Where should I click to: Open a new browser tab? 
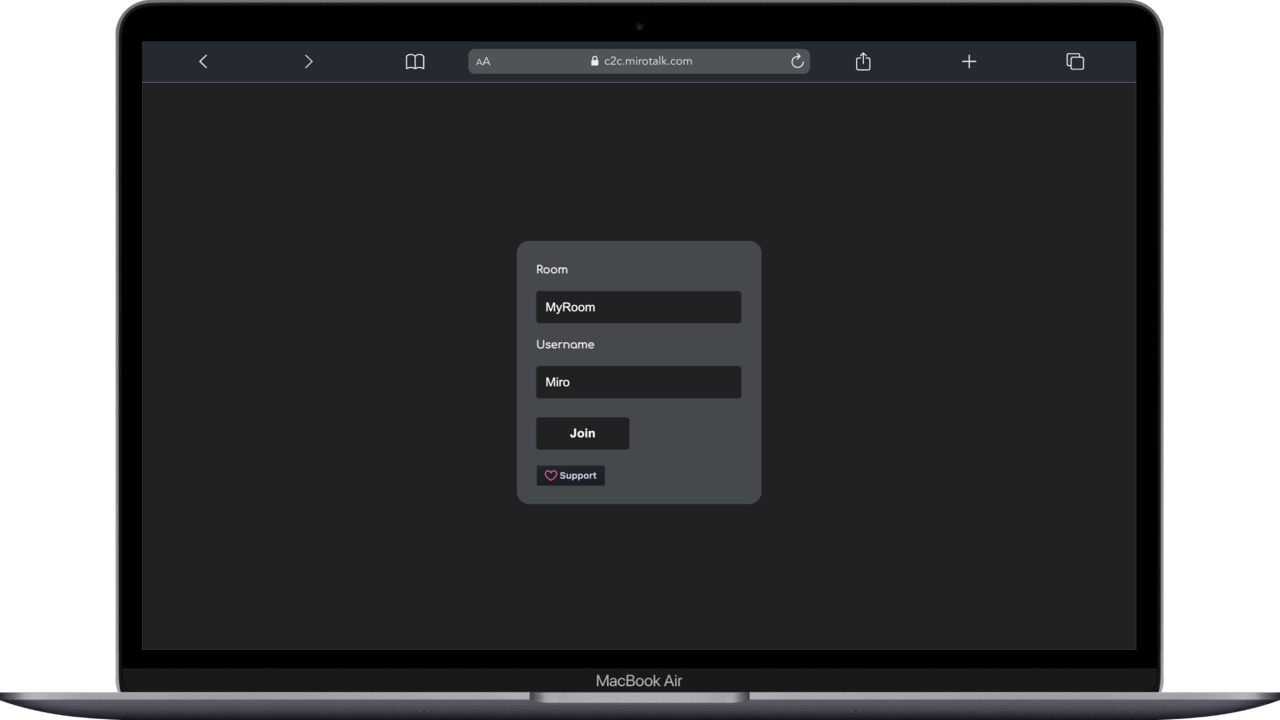coord(968,61)
